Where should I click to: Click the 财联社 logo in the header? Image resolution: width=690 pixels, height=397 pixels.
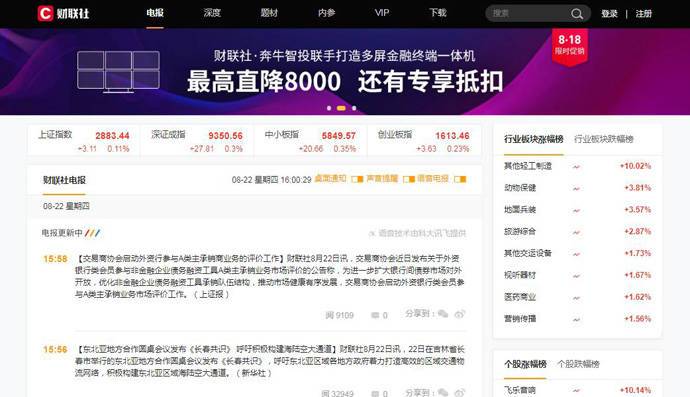63,13
